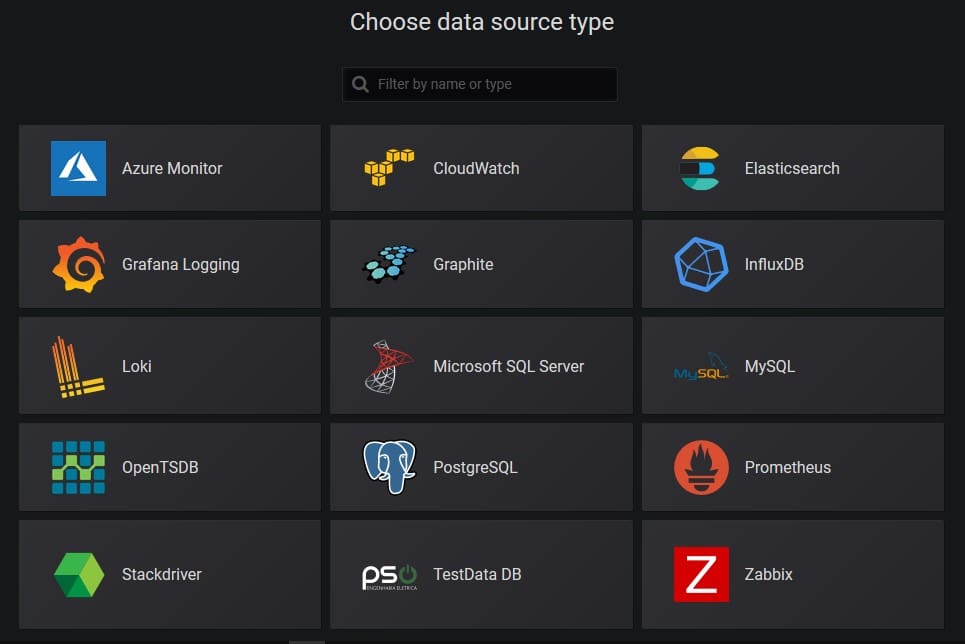
Task: Click the TestData DB PS logo
Action: (390, 577)
